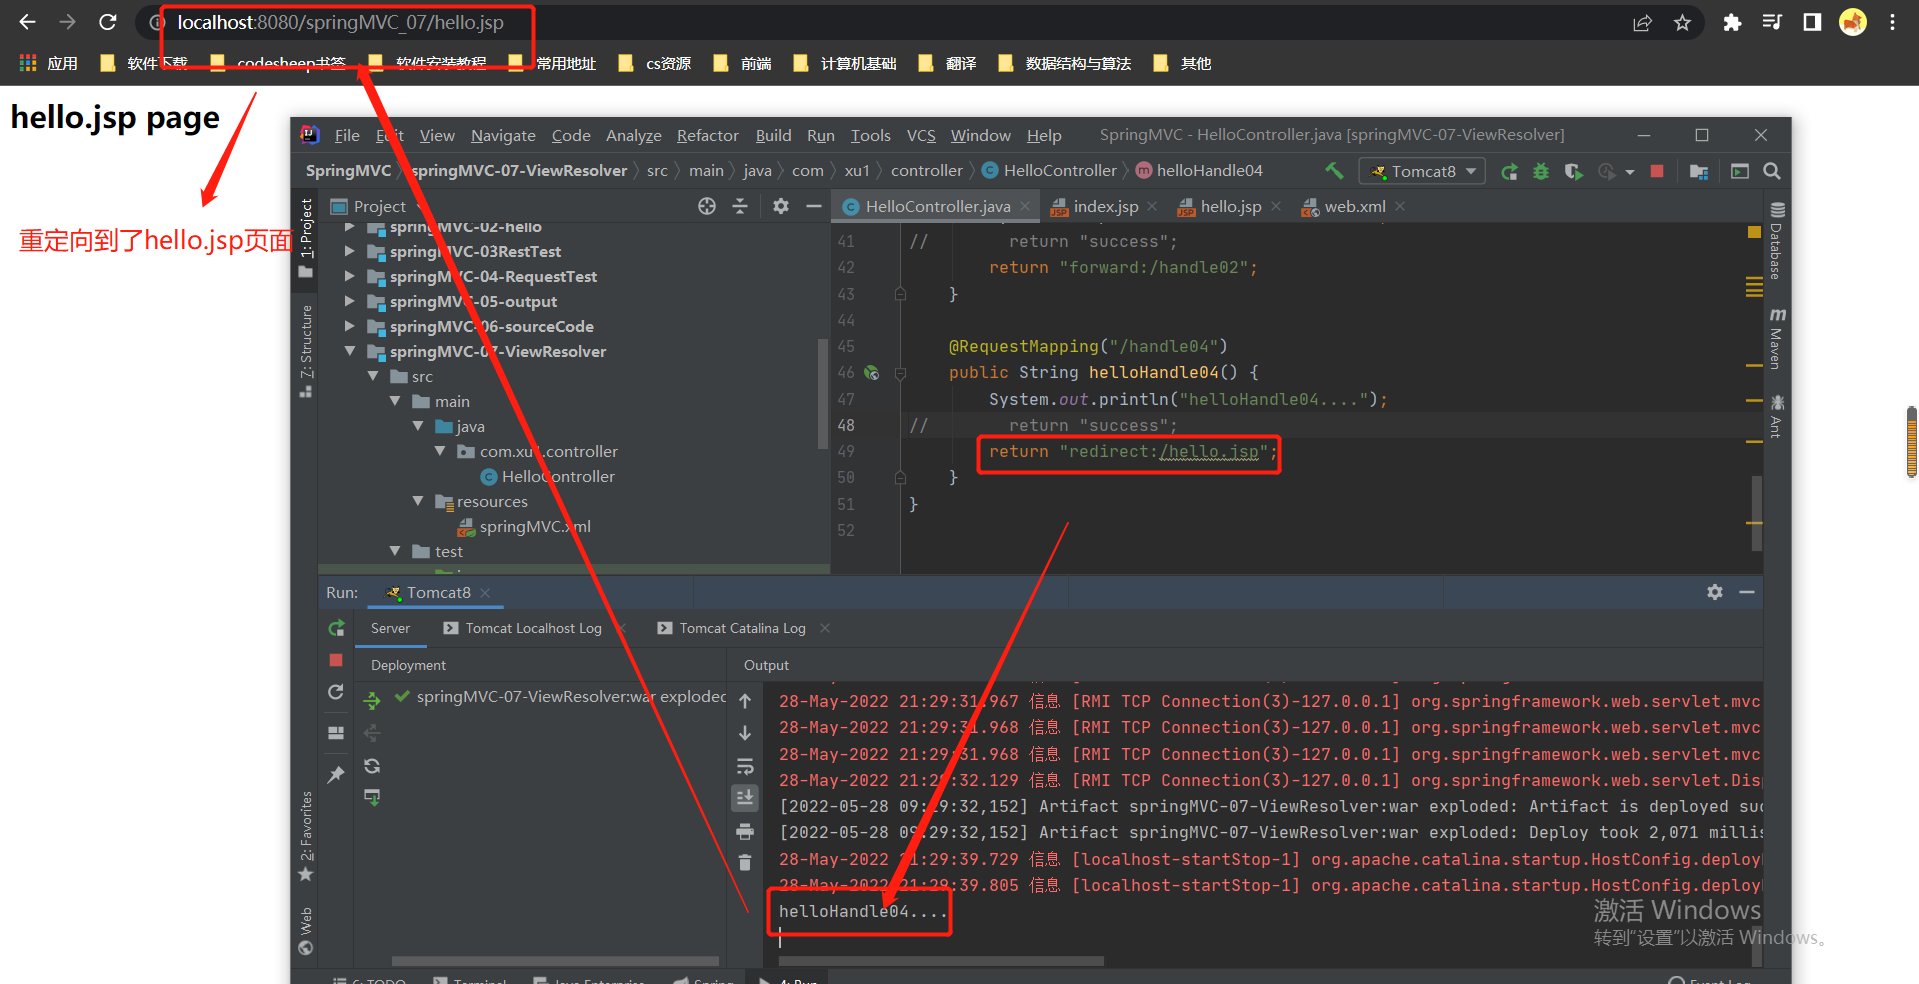The image size is (1919, 984).
Task: Hide the Project panel with minus icon
Action: pos(814,206)
